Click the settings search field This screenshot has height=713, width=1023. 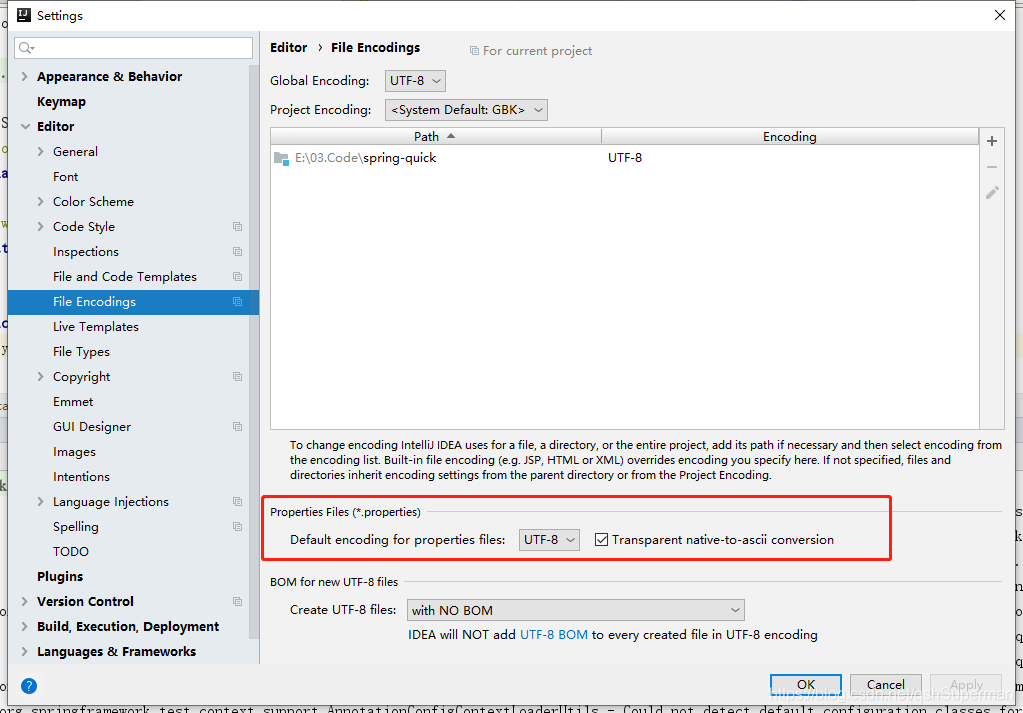pos(134,48)
